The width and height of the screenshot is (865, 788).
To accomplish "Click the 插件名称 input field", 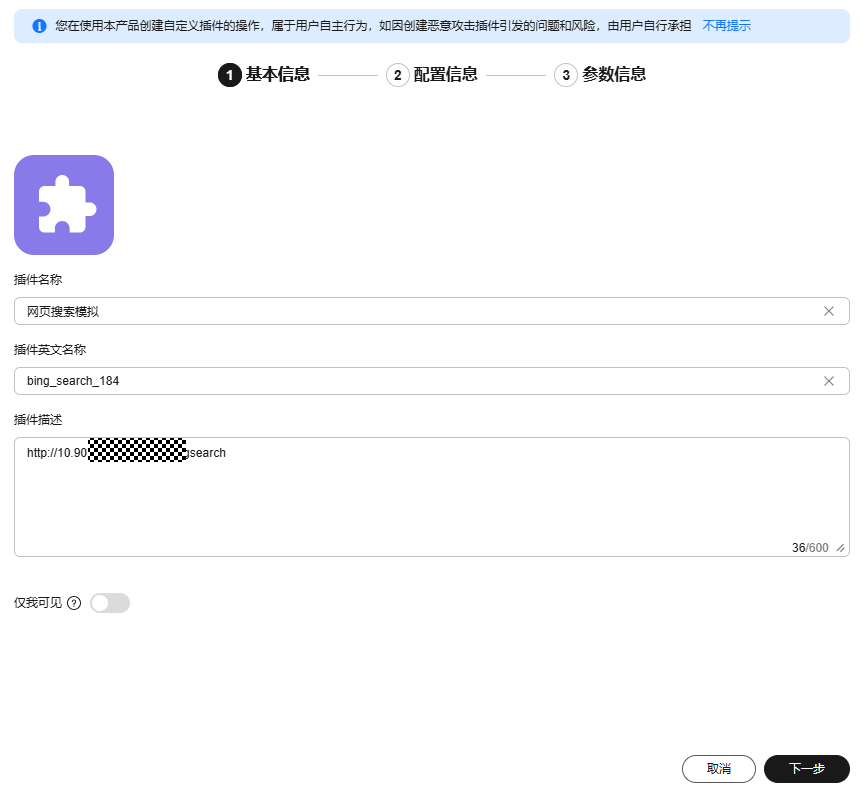I will (432, 311).
